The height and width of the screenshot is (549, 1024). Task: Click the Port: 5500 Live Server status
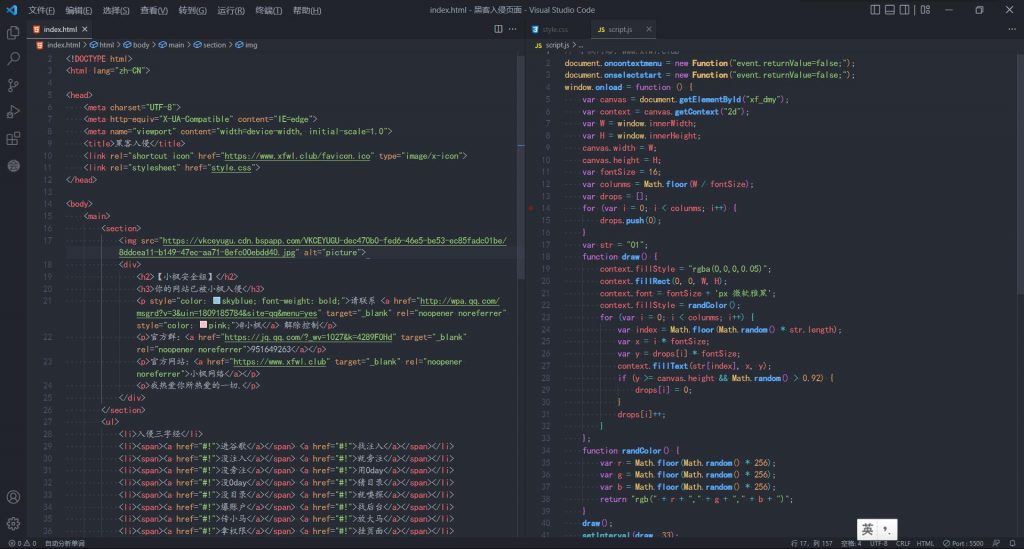(x=963, y=543)
